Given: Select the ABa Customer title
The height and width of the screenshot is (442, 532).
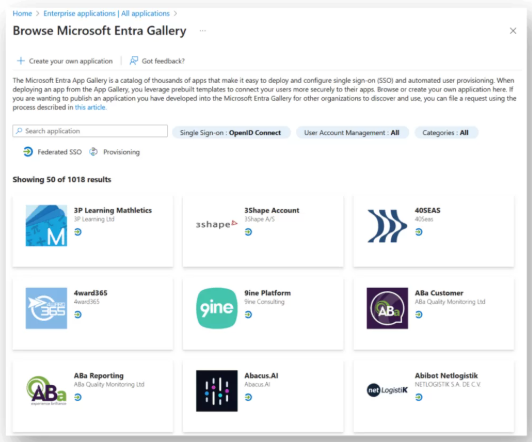Looking at the screenshot, I should 439,293.
